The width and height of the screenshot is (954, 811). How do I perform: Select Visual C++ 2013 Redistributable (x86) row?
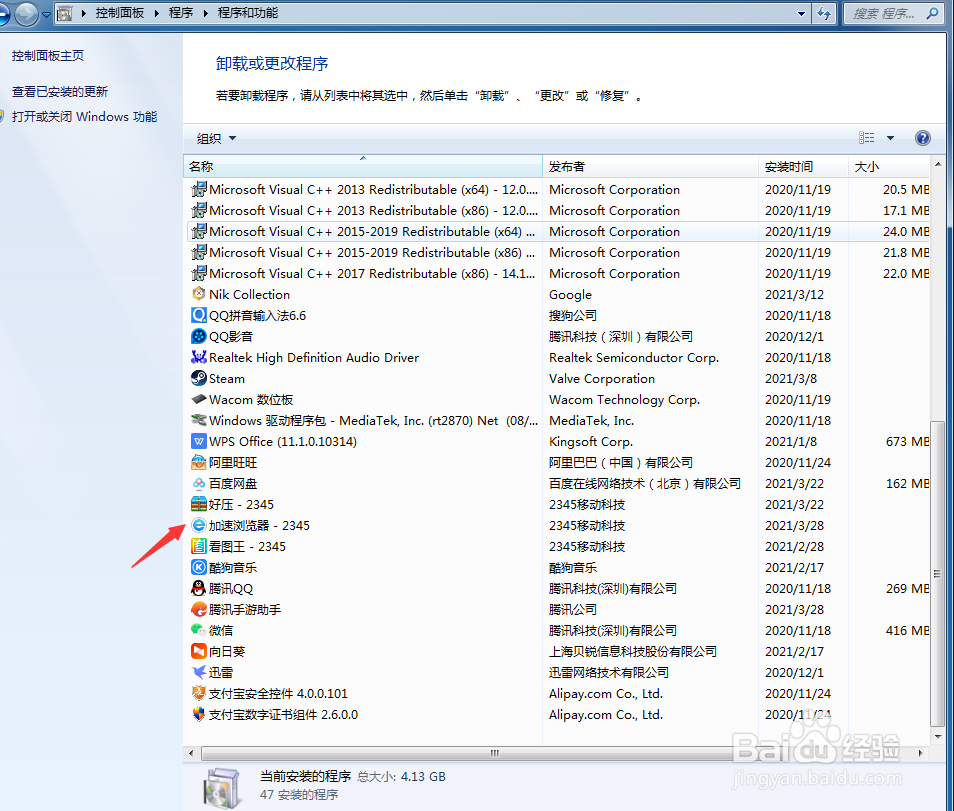click(557, 211)
